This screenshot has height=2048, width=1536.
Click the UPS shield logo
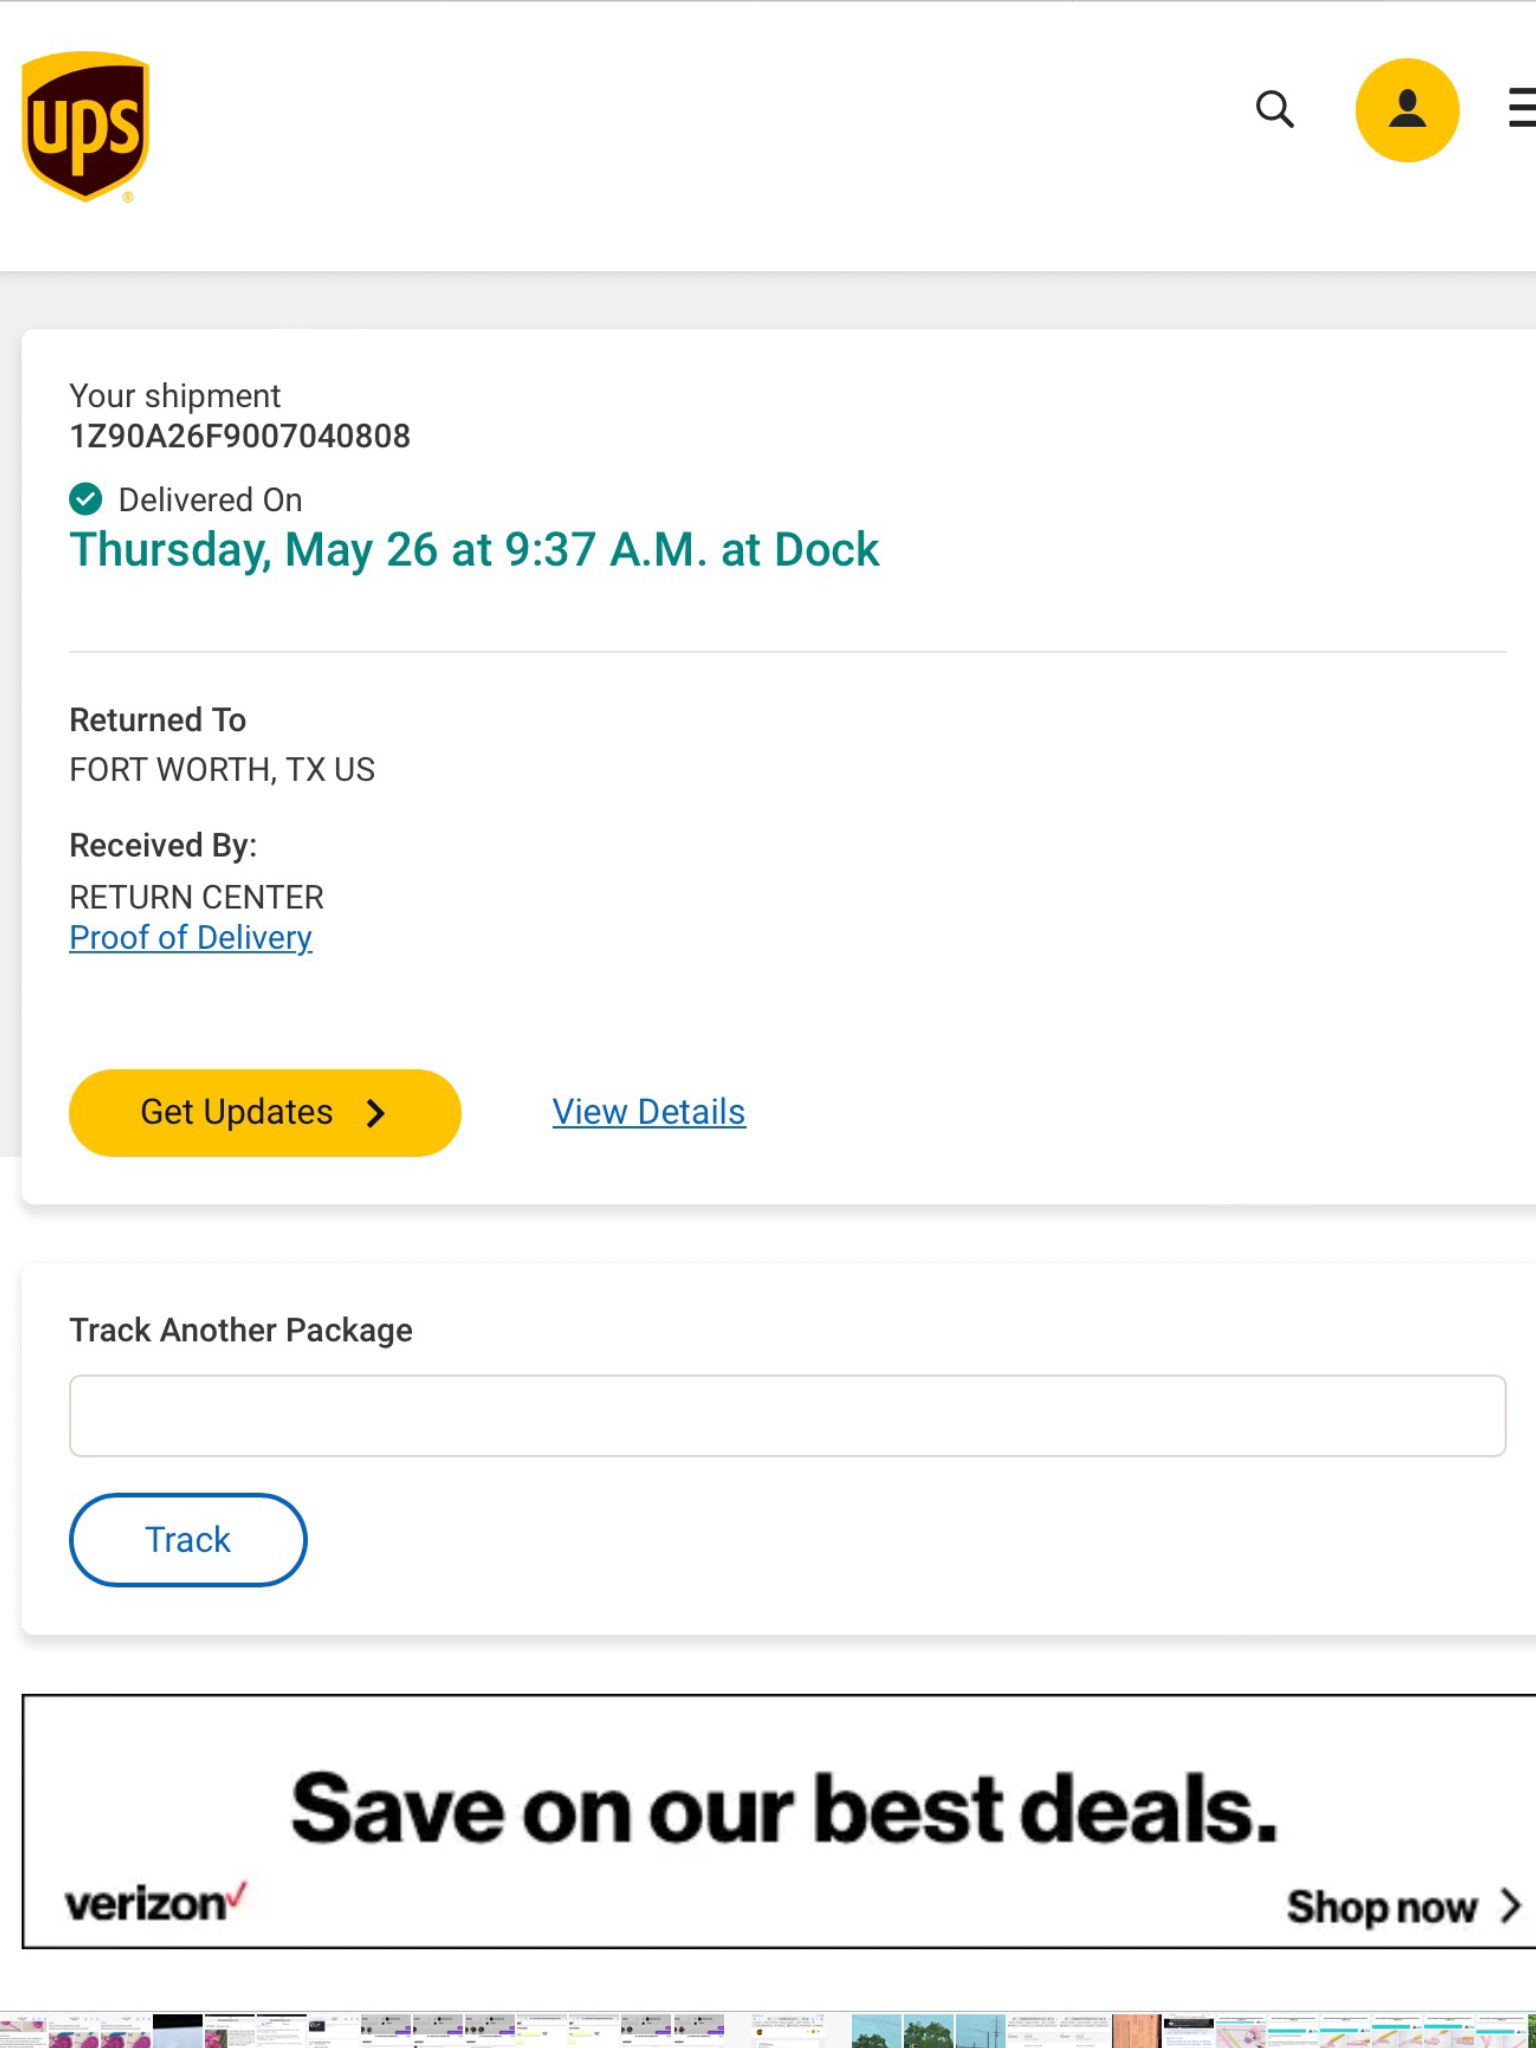[85, 126]
